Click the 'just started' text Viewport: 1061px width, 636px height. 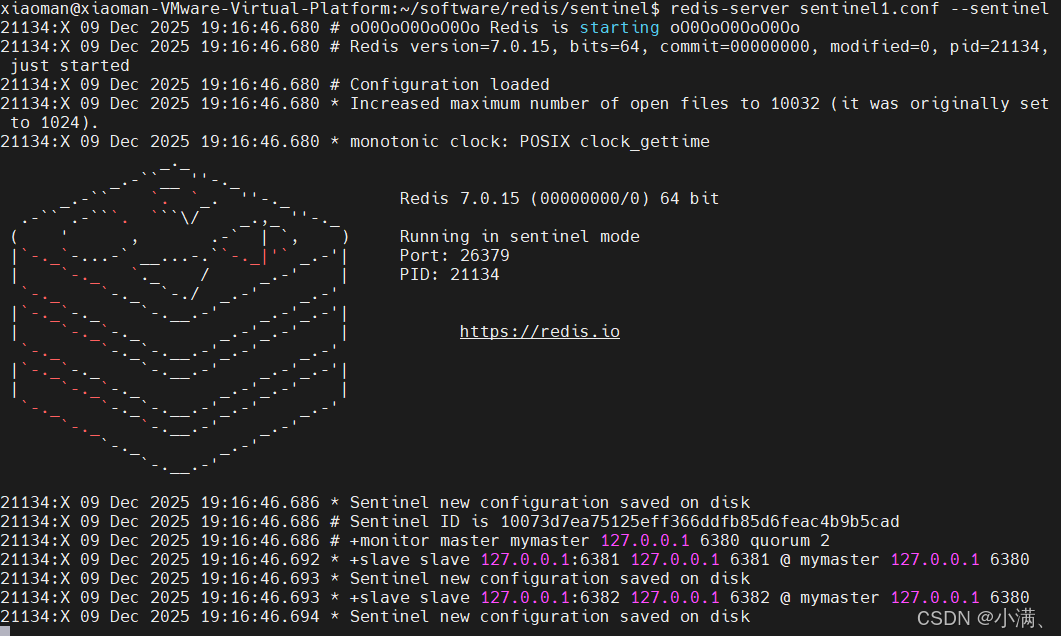[x=70, y=66]
